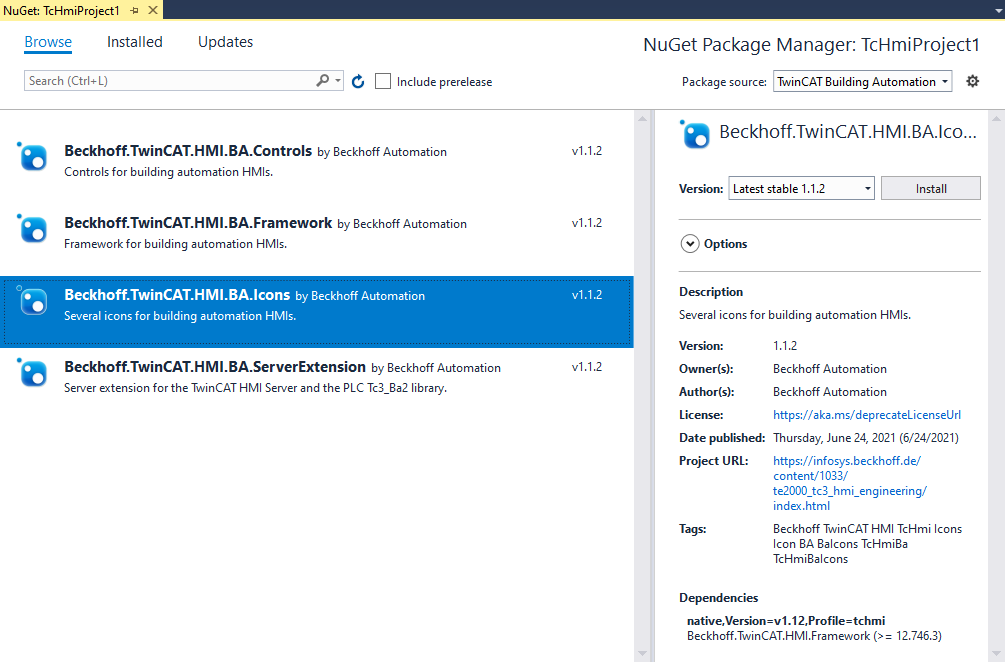Click the BA.Framework package icon
This screenshot has width=1005, height=662.
click(33, 230)
